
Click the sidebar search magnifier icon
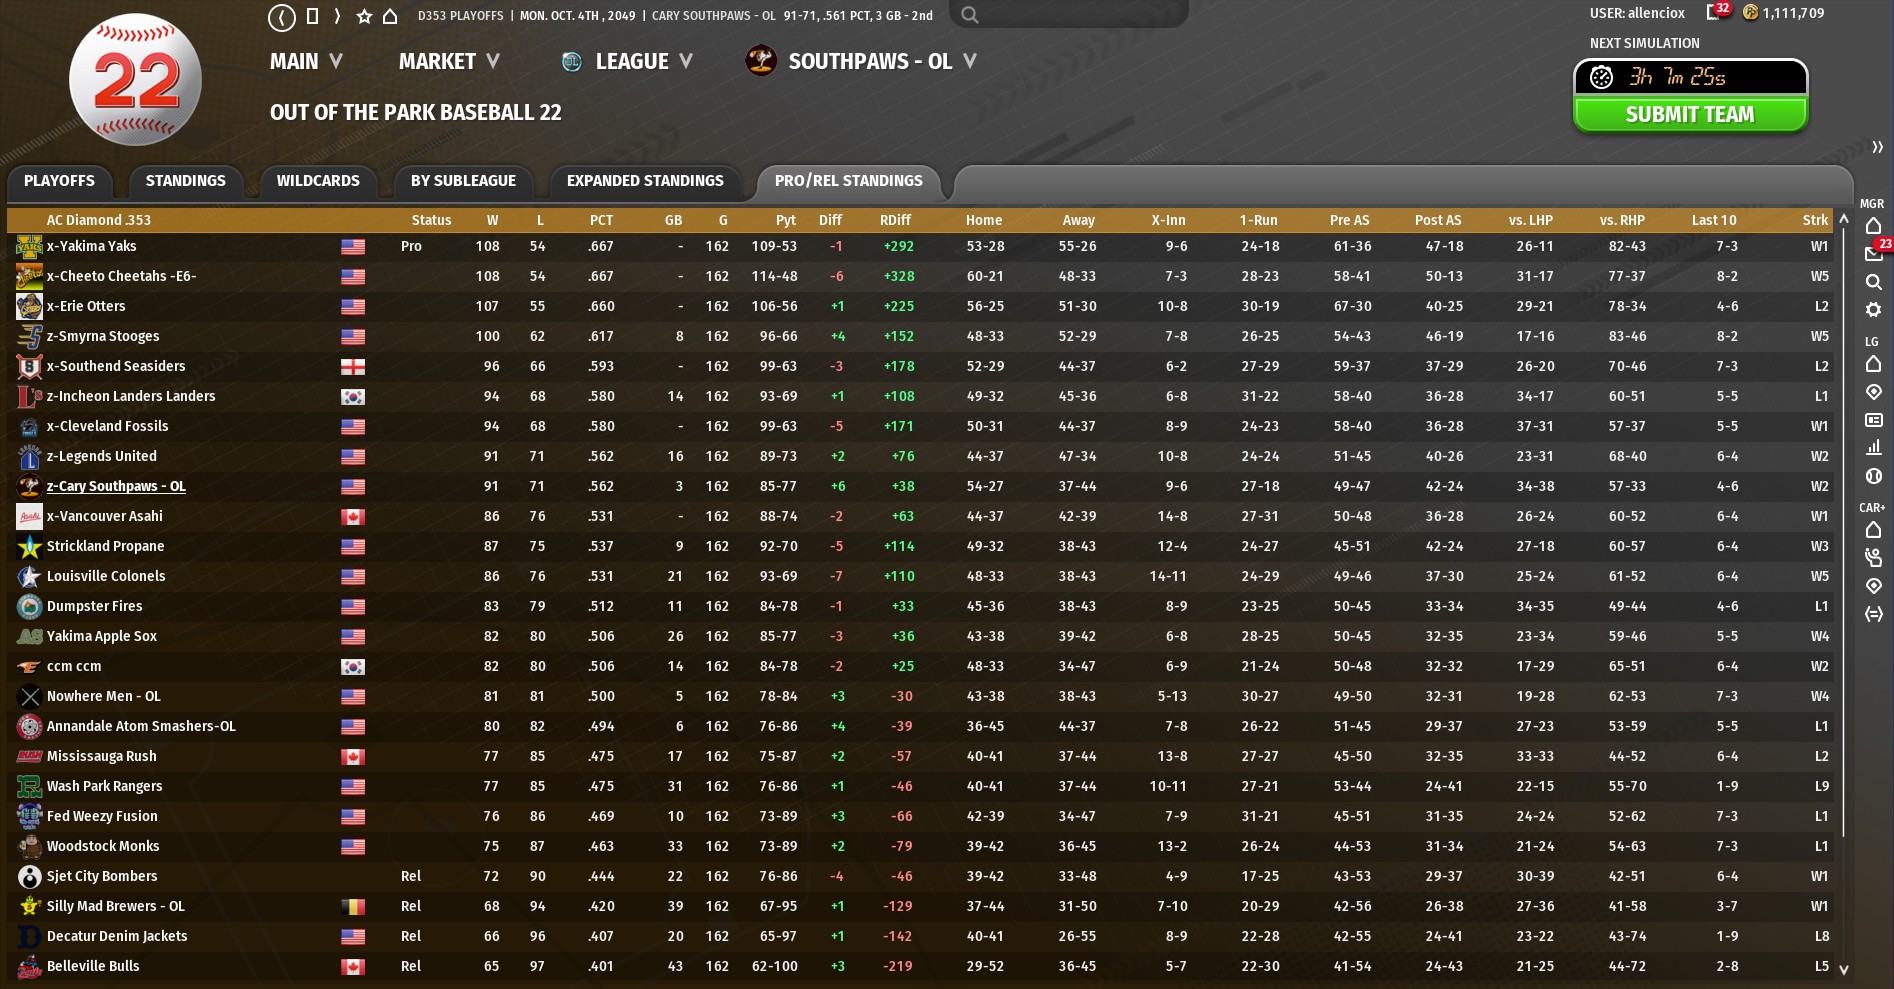1873,282
